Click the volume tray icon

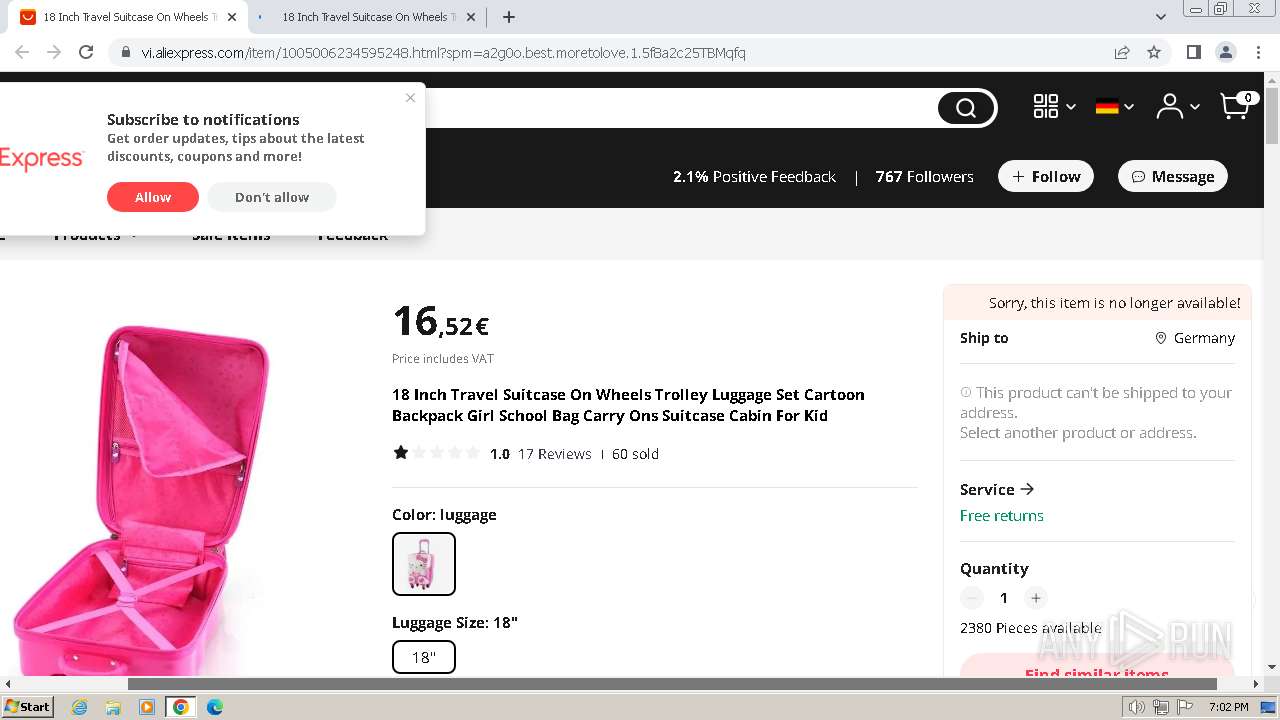[x=1137, y=707]
